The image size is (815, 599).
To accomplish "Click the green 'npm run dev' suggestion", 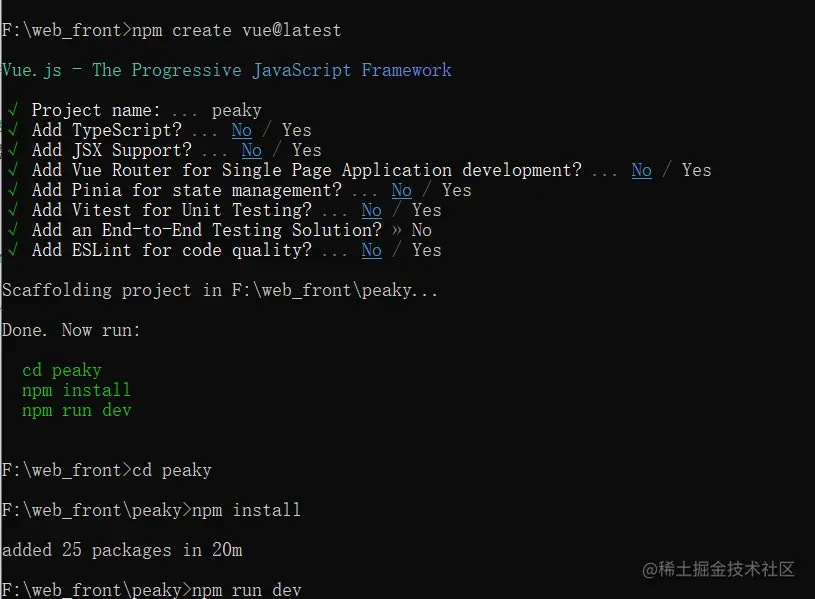I will (77, 410).
